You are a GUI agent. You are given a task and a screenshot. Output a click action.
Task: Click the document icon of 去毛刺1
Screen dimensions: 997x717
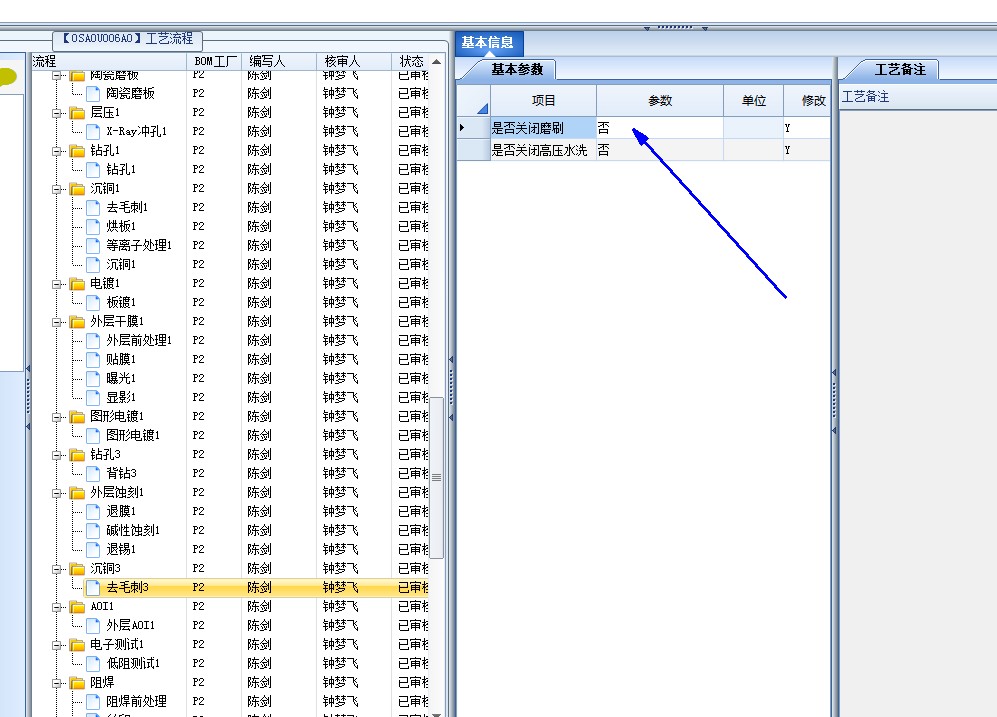pos(93,207)
